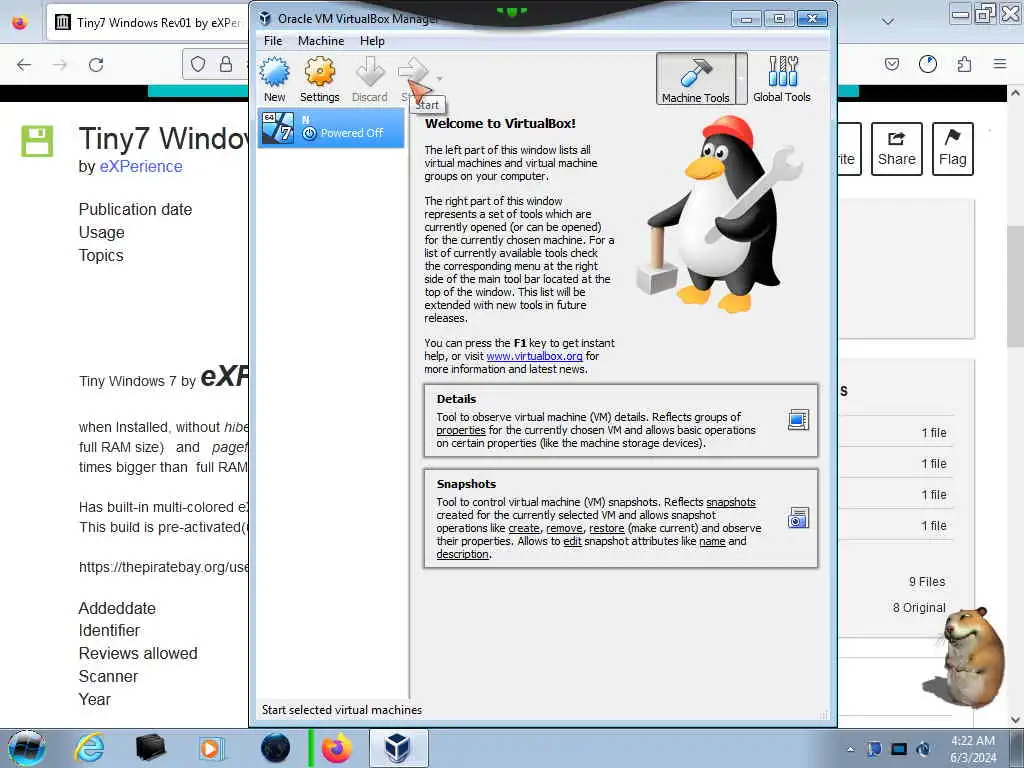Click the remove link in Snapshots
The width and height of the screenshot is (1024, 768).
click(564, 528)
